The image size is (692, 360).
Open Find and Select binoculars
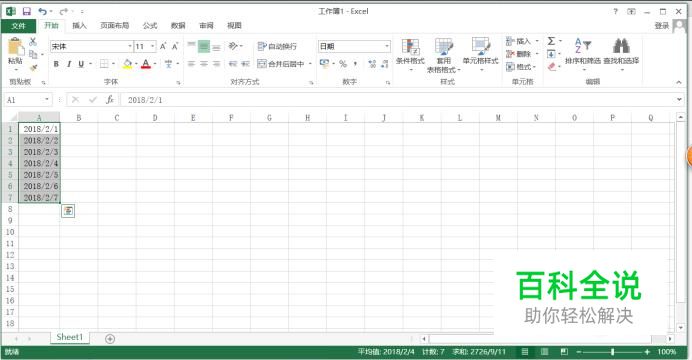(x=621, y=54)
